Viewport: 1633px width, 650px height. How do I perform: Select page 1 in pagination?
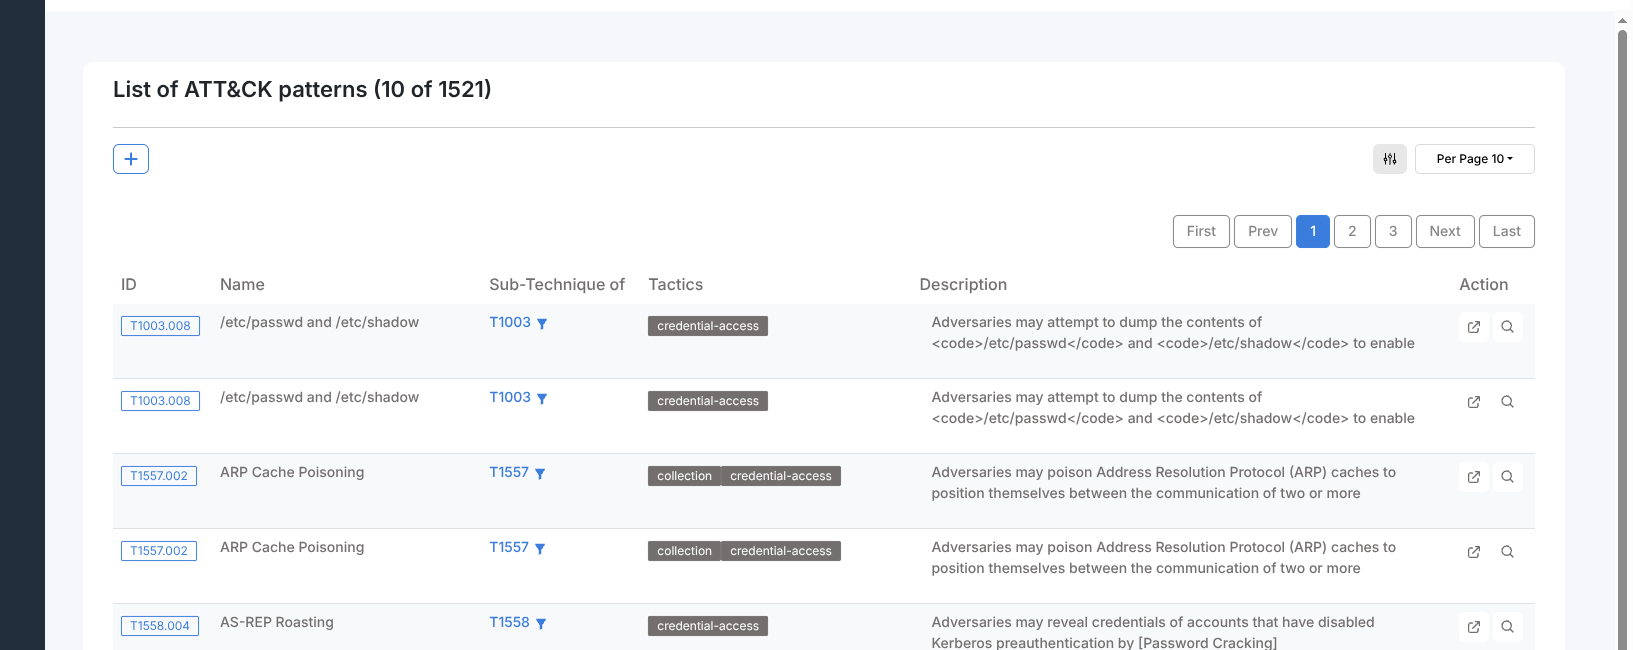1313,231
